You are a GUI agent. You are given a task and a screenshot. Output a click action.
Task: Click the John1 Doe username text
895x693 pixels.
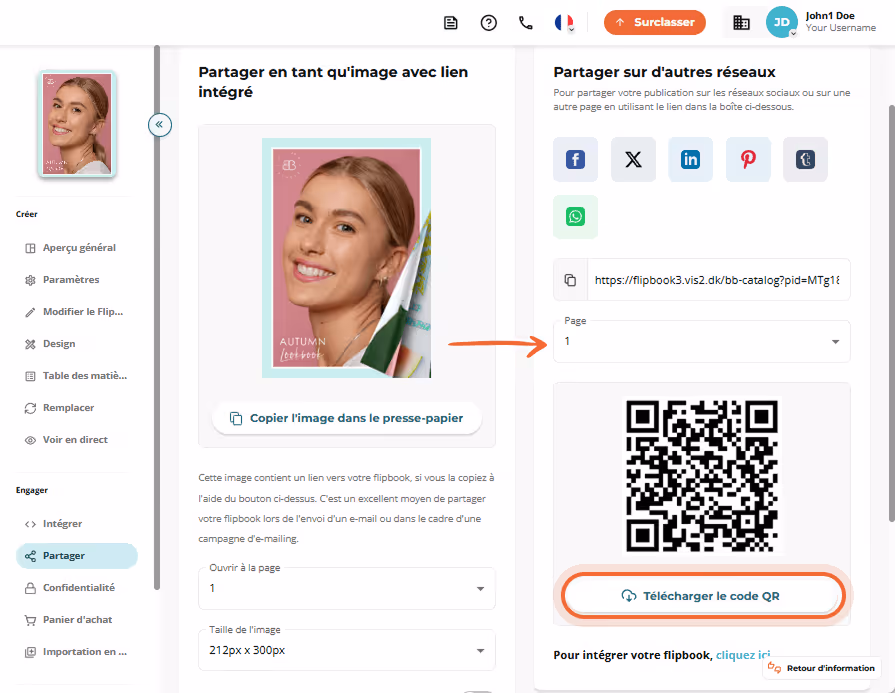tap(830, 16)
